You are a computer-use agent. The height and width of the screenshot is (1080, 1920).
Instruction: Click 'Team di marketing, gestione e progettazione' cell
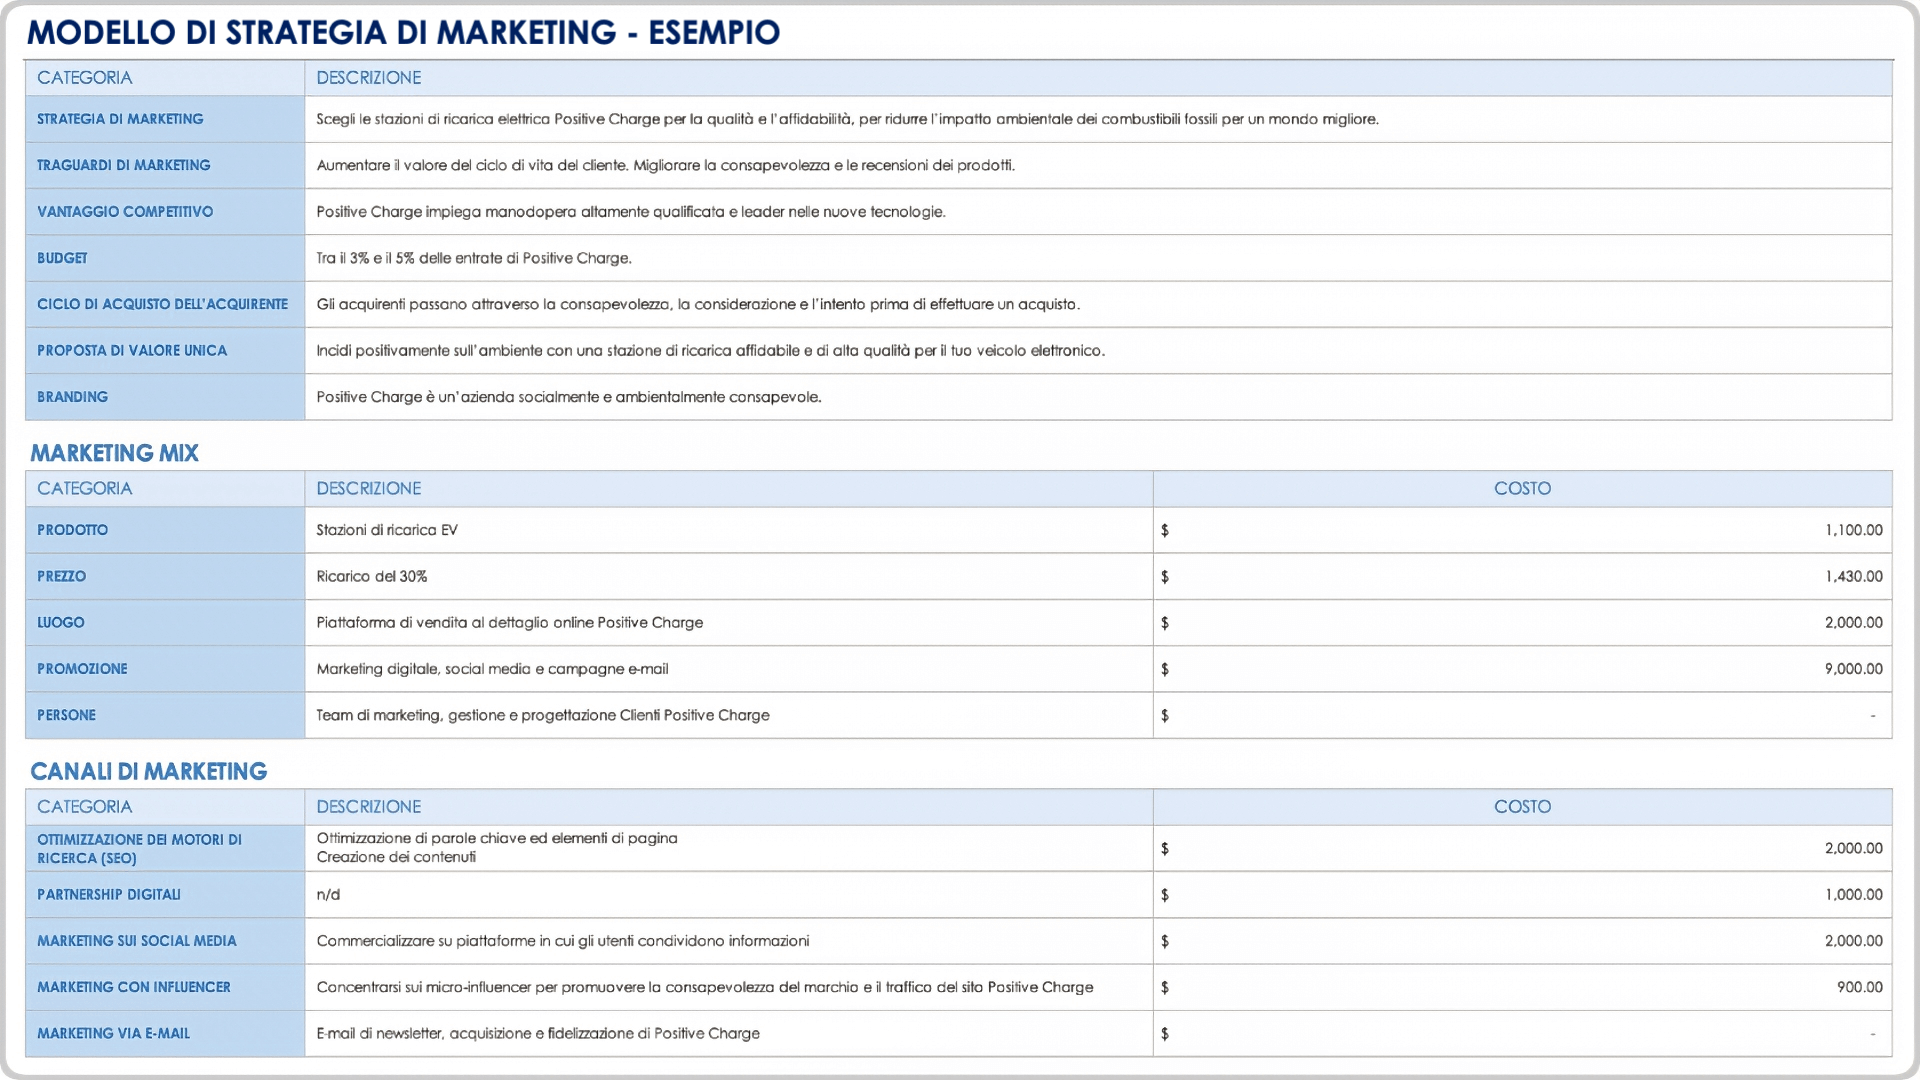click(729, 715)
